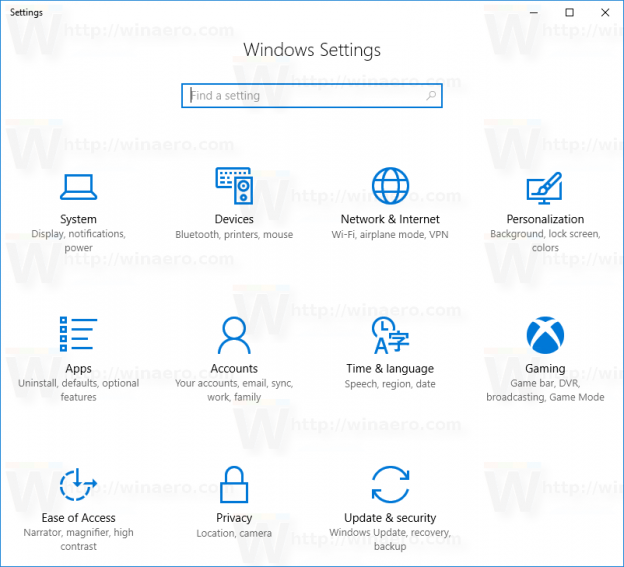
Task: Select the Personalization paintbrush icon
Action: click(x=545, y=187)
